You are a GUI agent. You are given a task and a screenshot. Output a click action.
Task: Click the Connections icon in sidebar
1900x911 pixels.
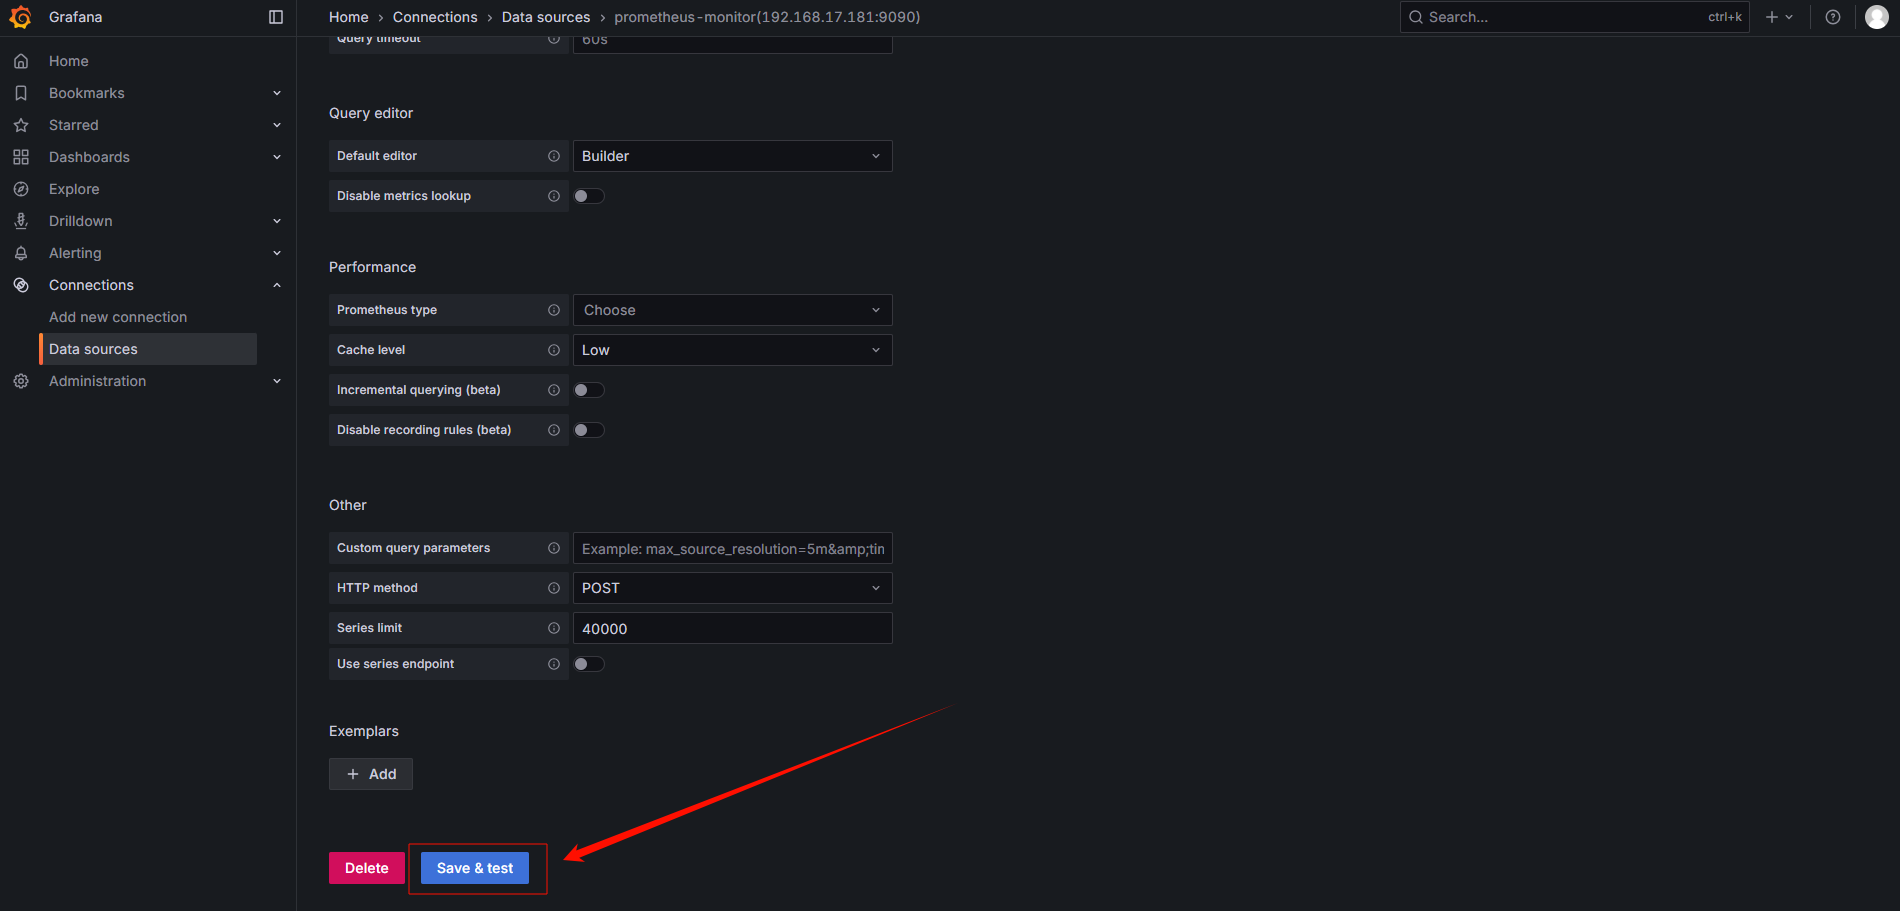[21, 285]
